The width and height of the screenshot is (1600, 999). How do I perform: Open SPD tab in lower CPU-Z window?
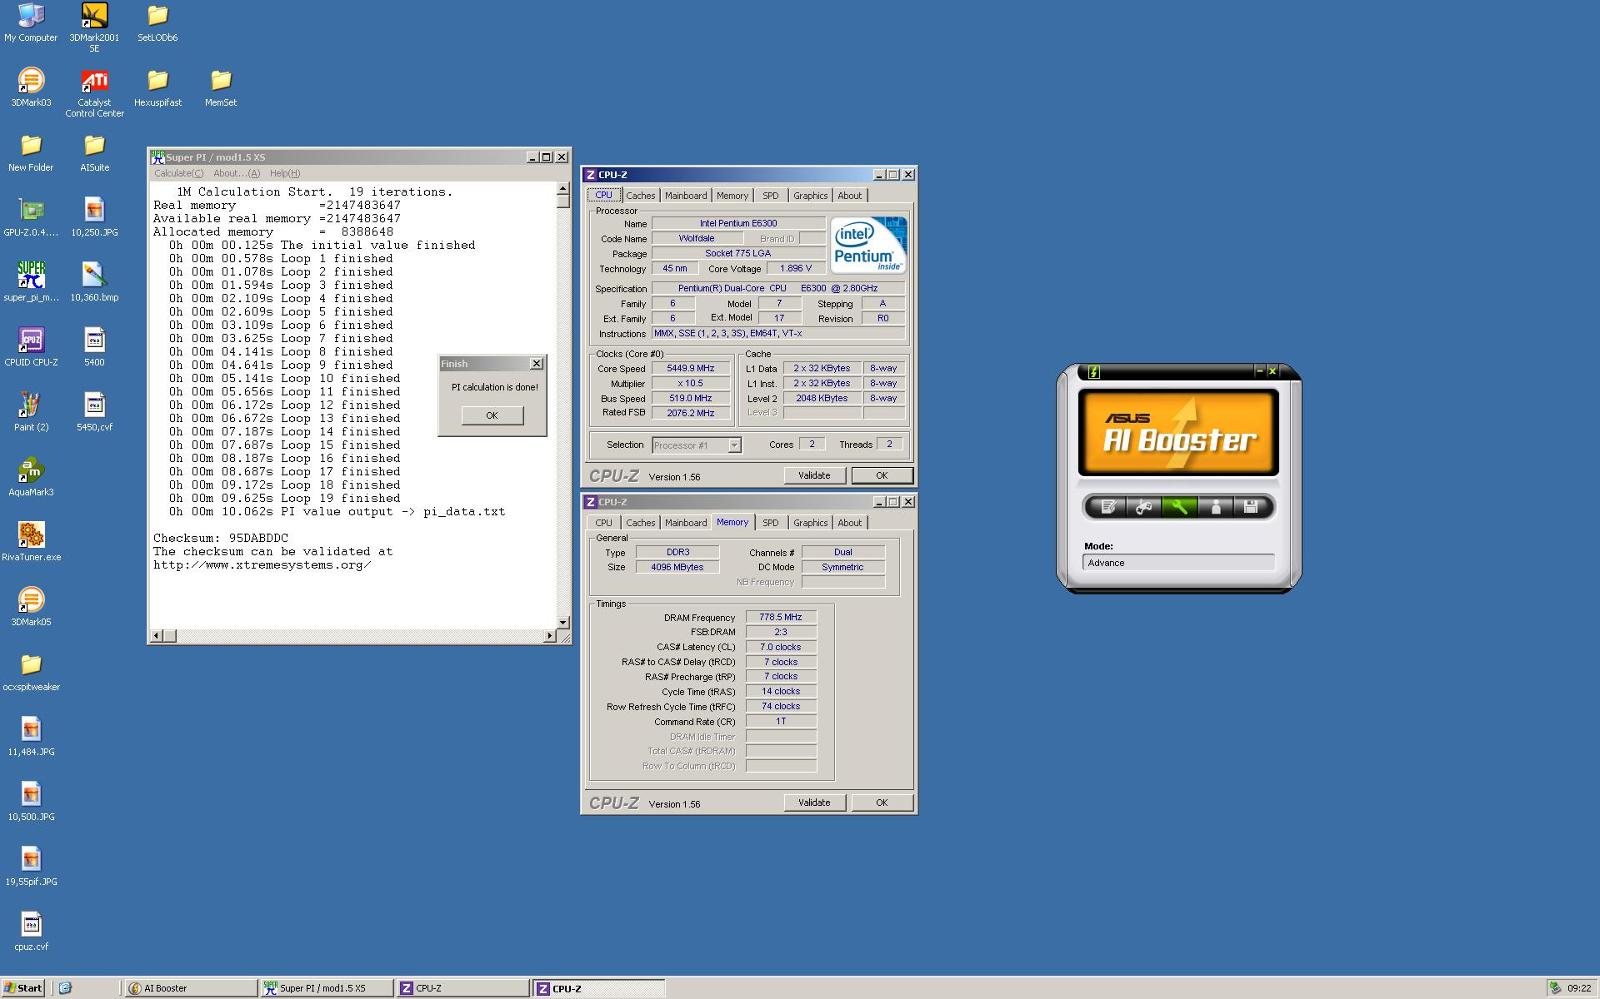click(x=770, y=523)
